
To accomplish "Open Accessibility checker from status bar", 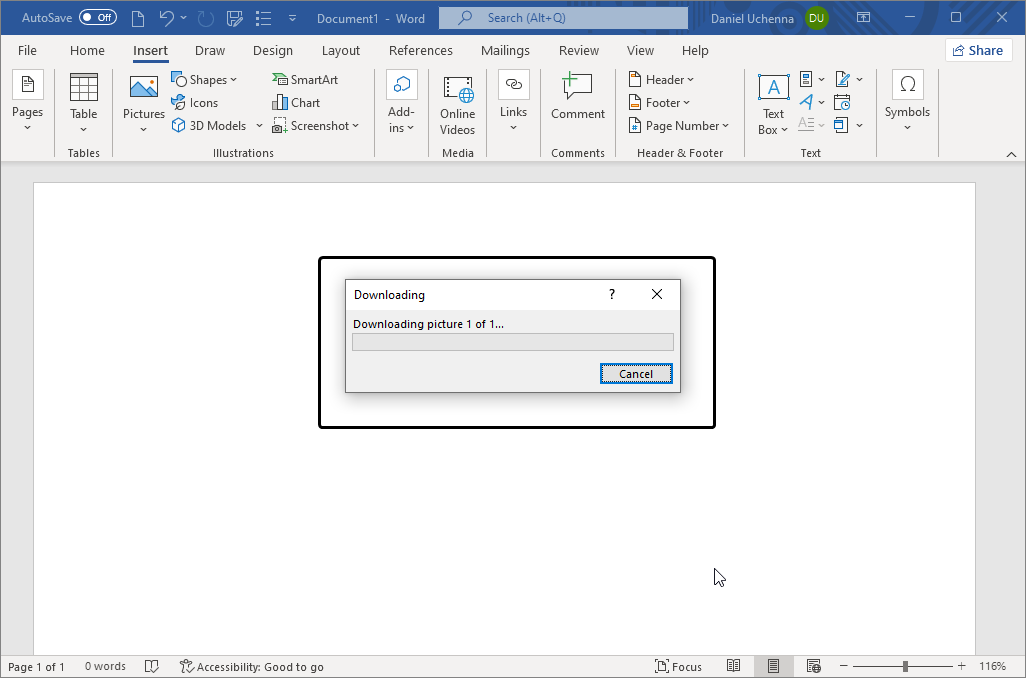I will click(x=251, y=666).
